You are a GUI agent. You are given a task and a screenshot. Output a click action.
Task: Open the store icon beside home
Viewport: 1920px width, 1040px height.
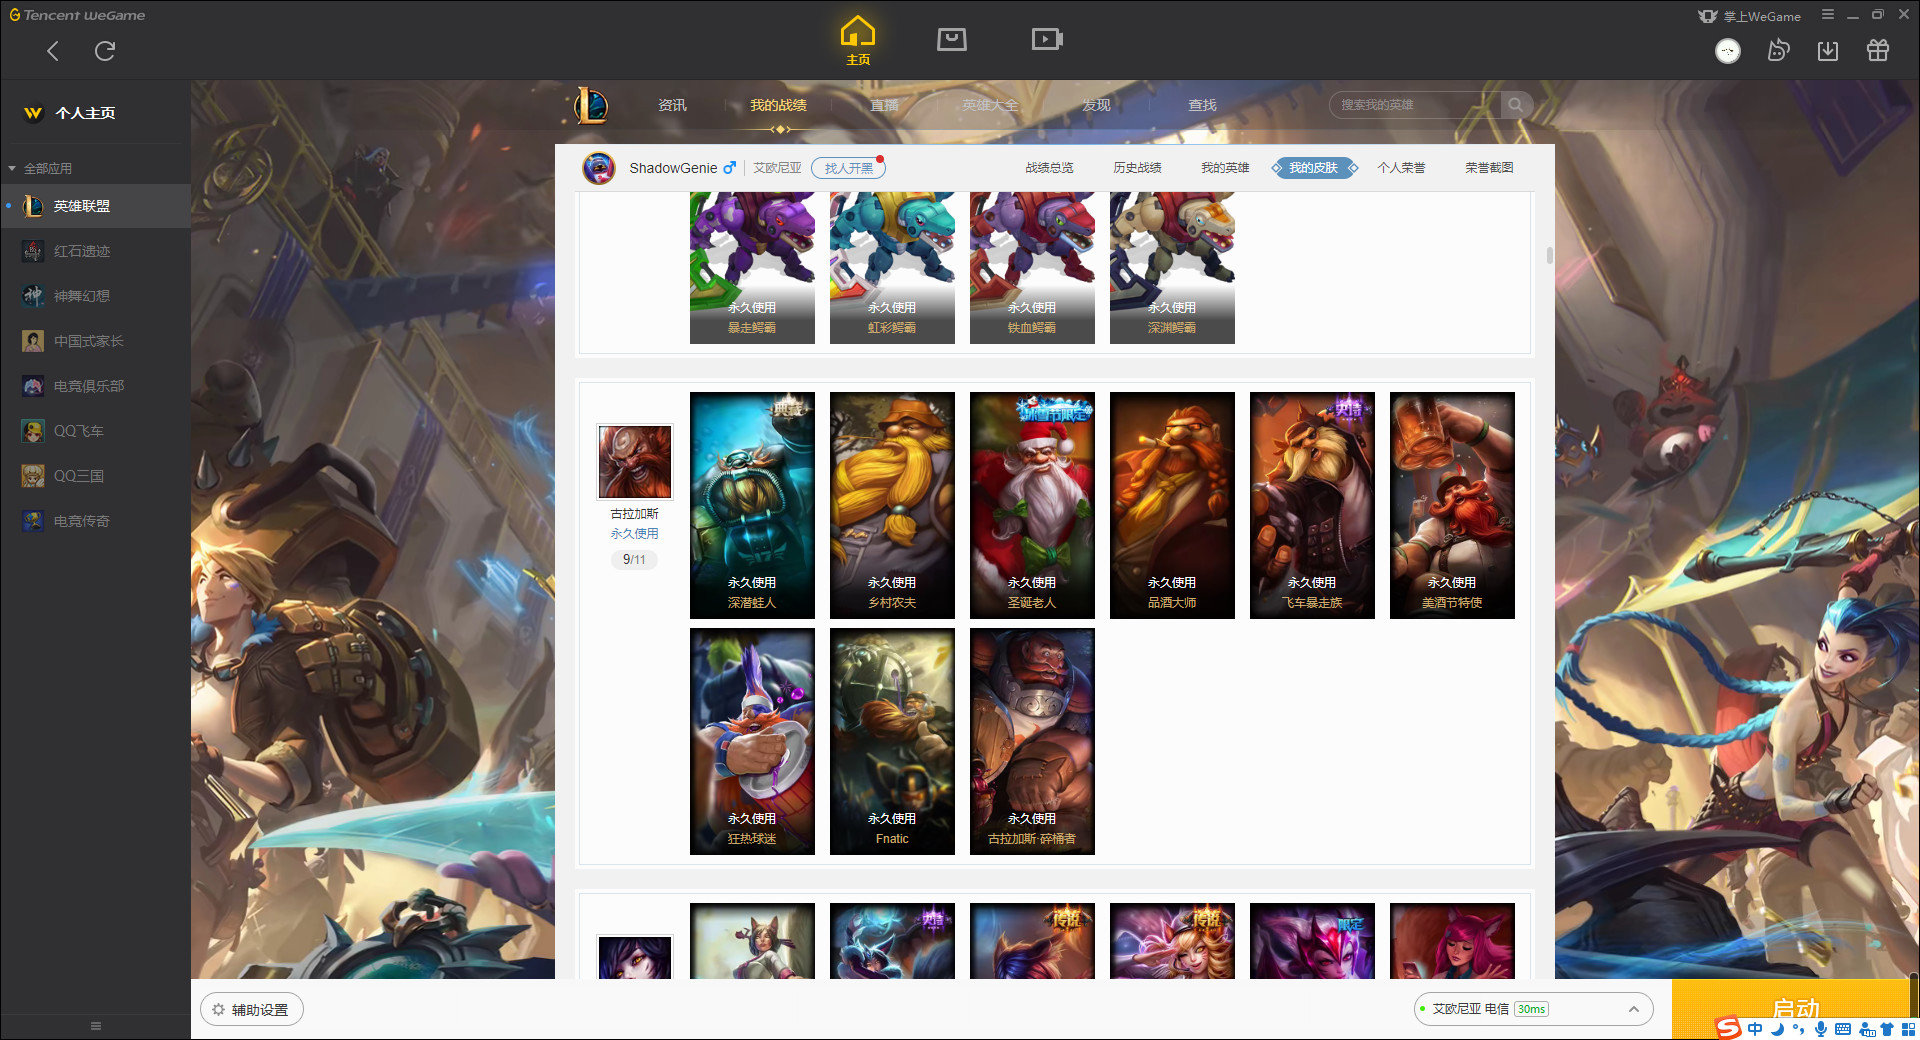coord(952,39)
